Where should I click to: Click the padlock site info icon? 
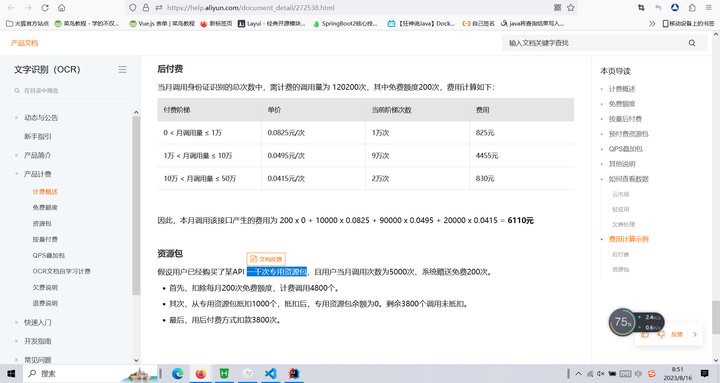click(x=146, y=8)
